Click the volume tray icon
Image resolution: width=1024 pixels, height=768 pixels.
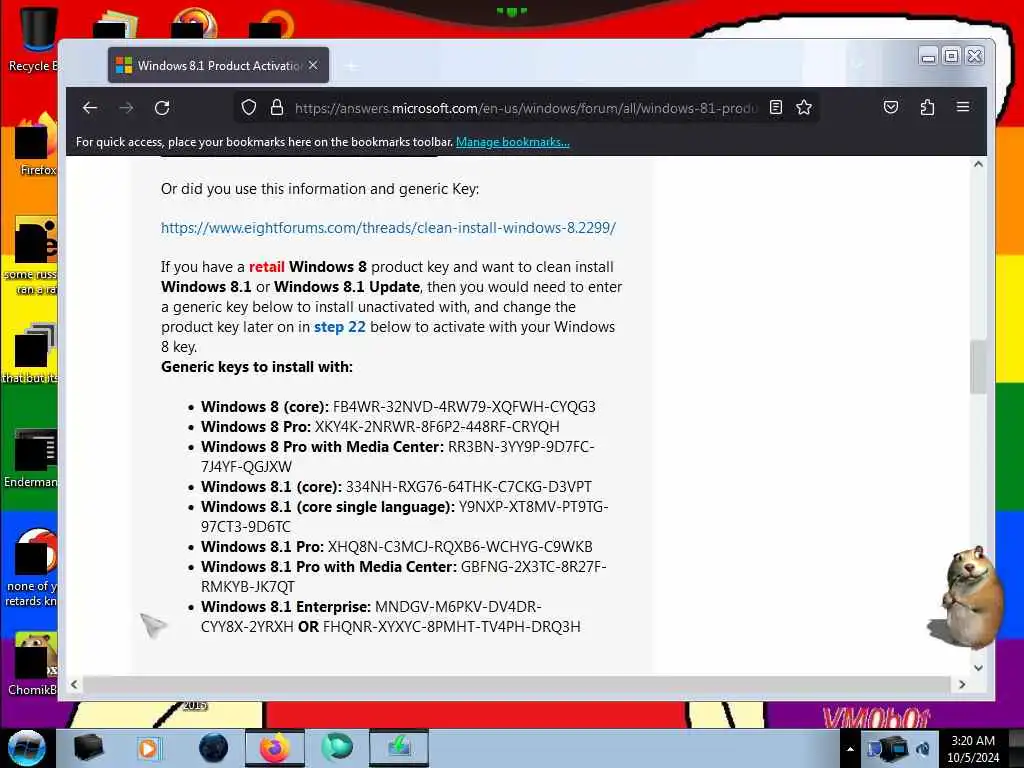pos(923,749)
